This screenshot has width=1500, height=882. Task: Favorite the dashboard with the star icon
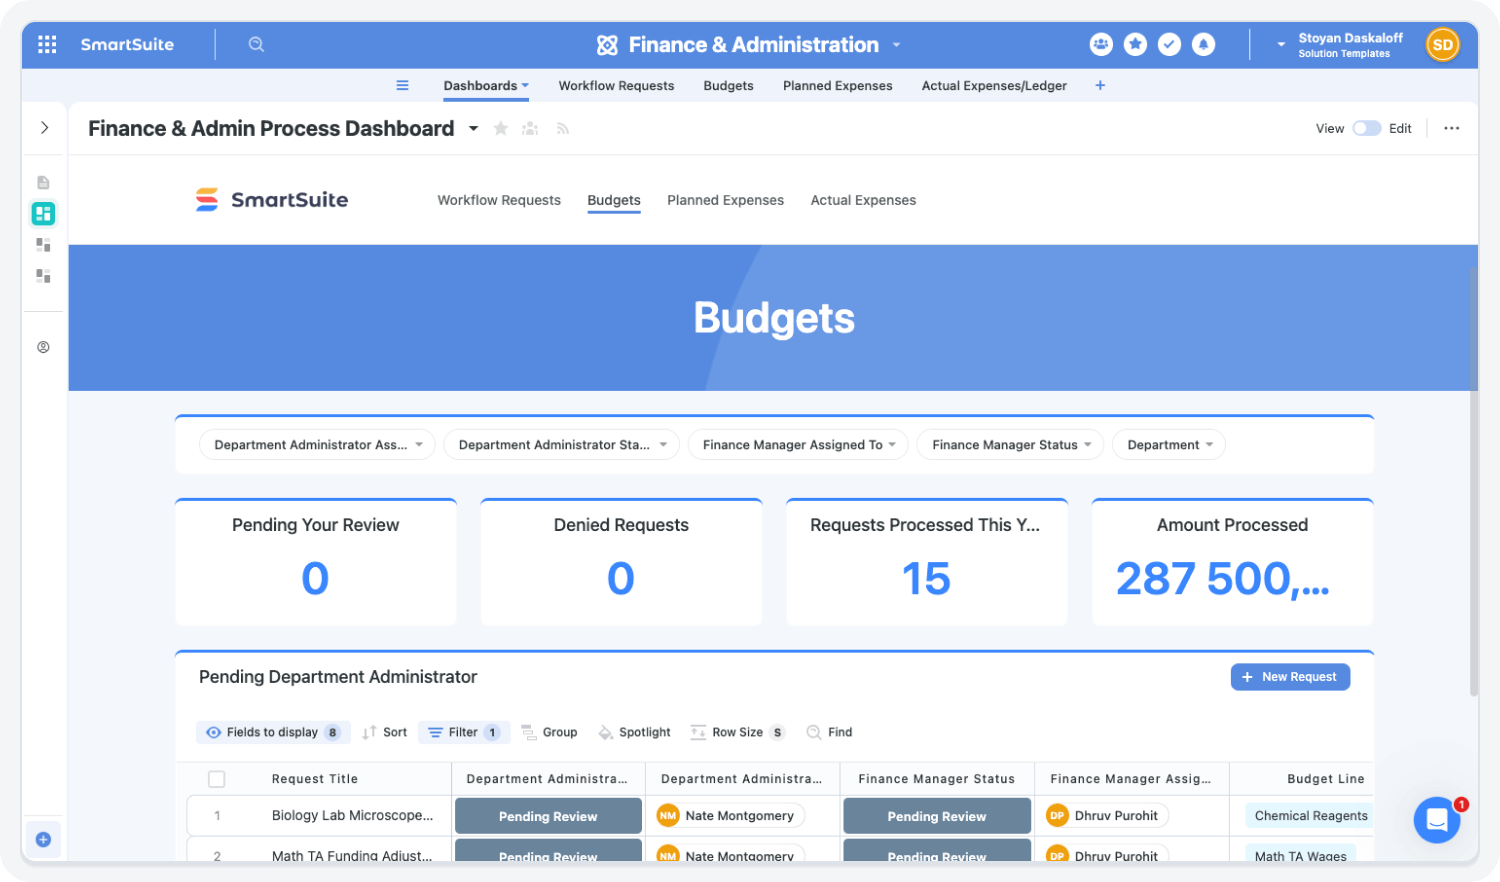point(501,128)
